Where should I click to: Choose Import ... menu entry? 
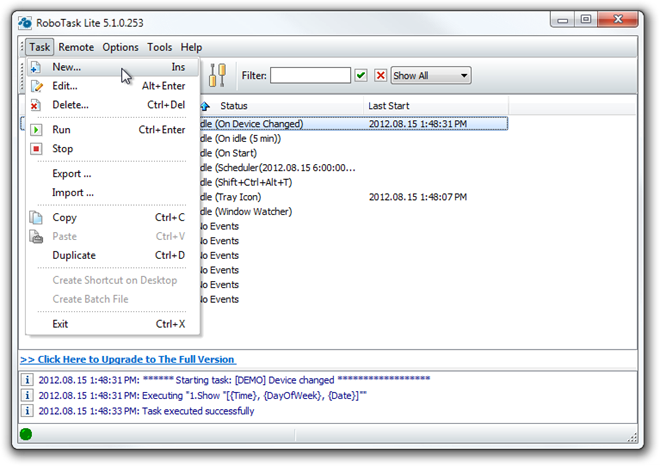tap(112, 193)
